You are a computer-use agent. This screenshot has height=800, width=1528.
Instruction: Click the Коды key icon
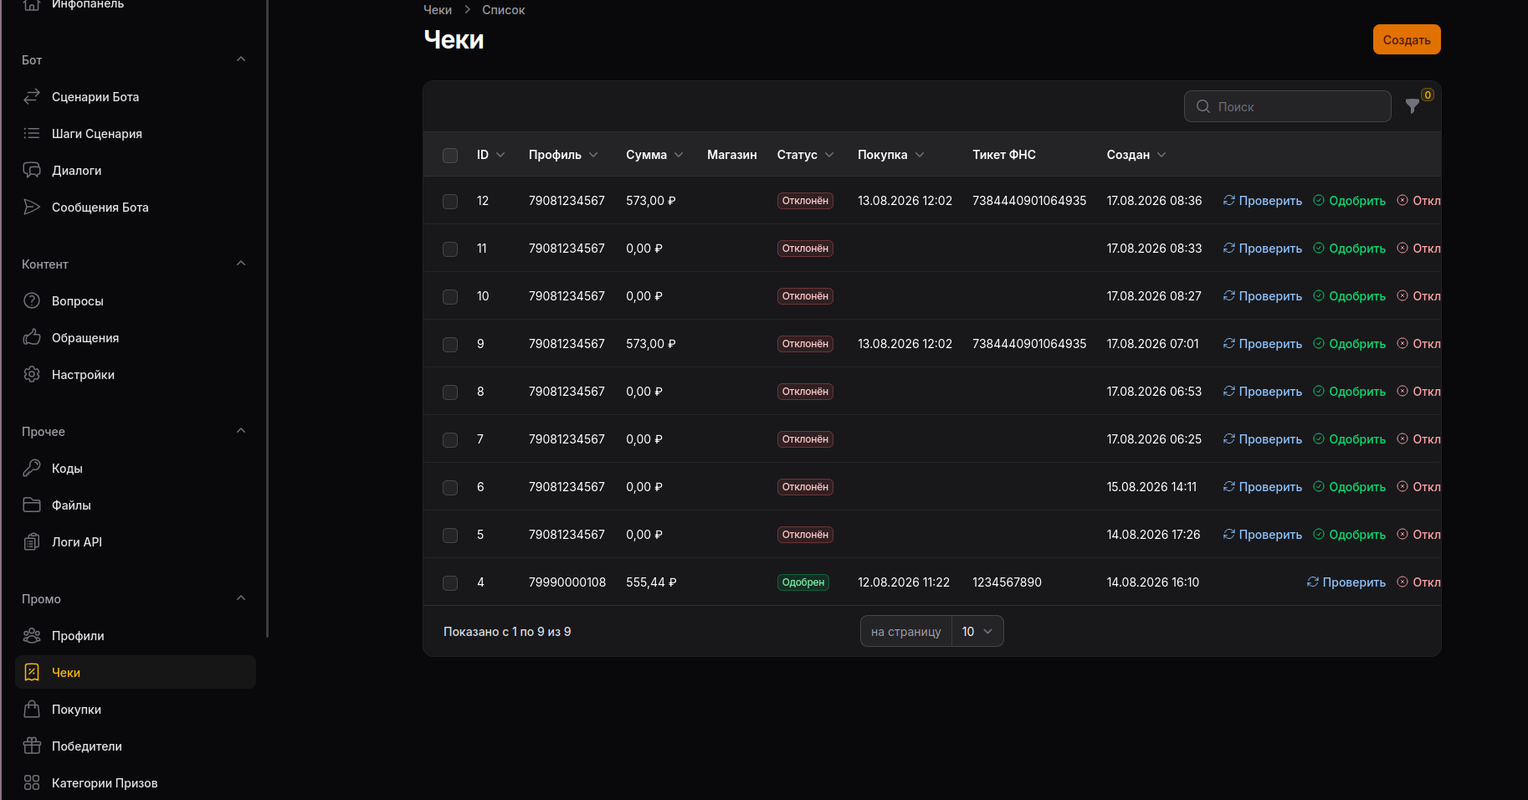pos(32,468)
